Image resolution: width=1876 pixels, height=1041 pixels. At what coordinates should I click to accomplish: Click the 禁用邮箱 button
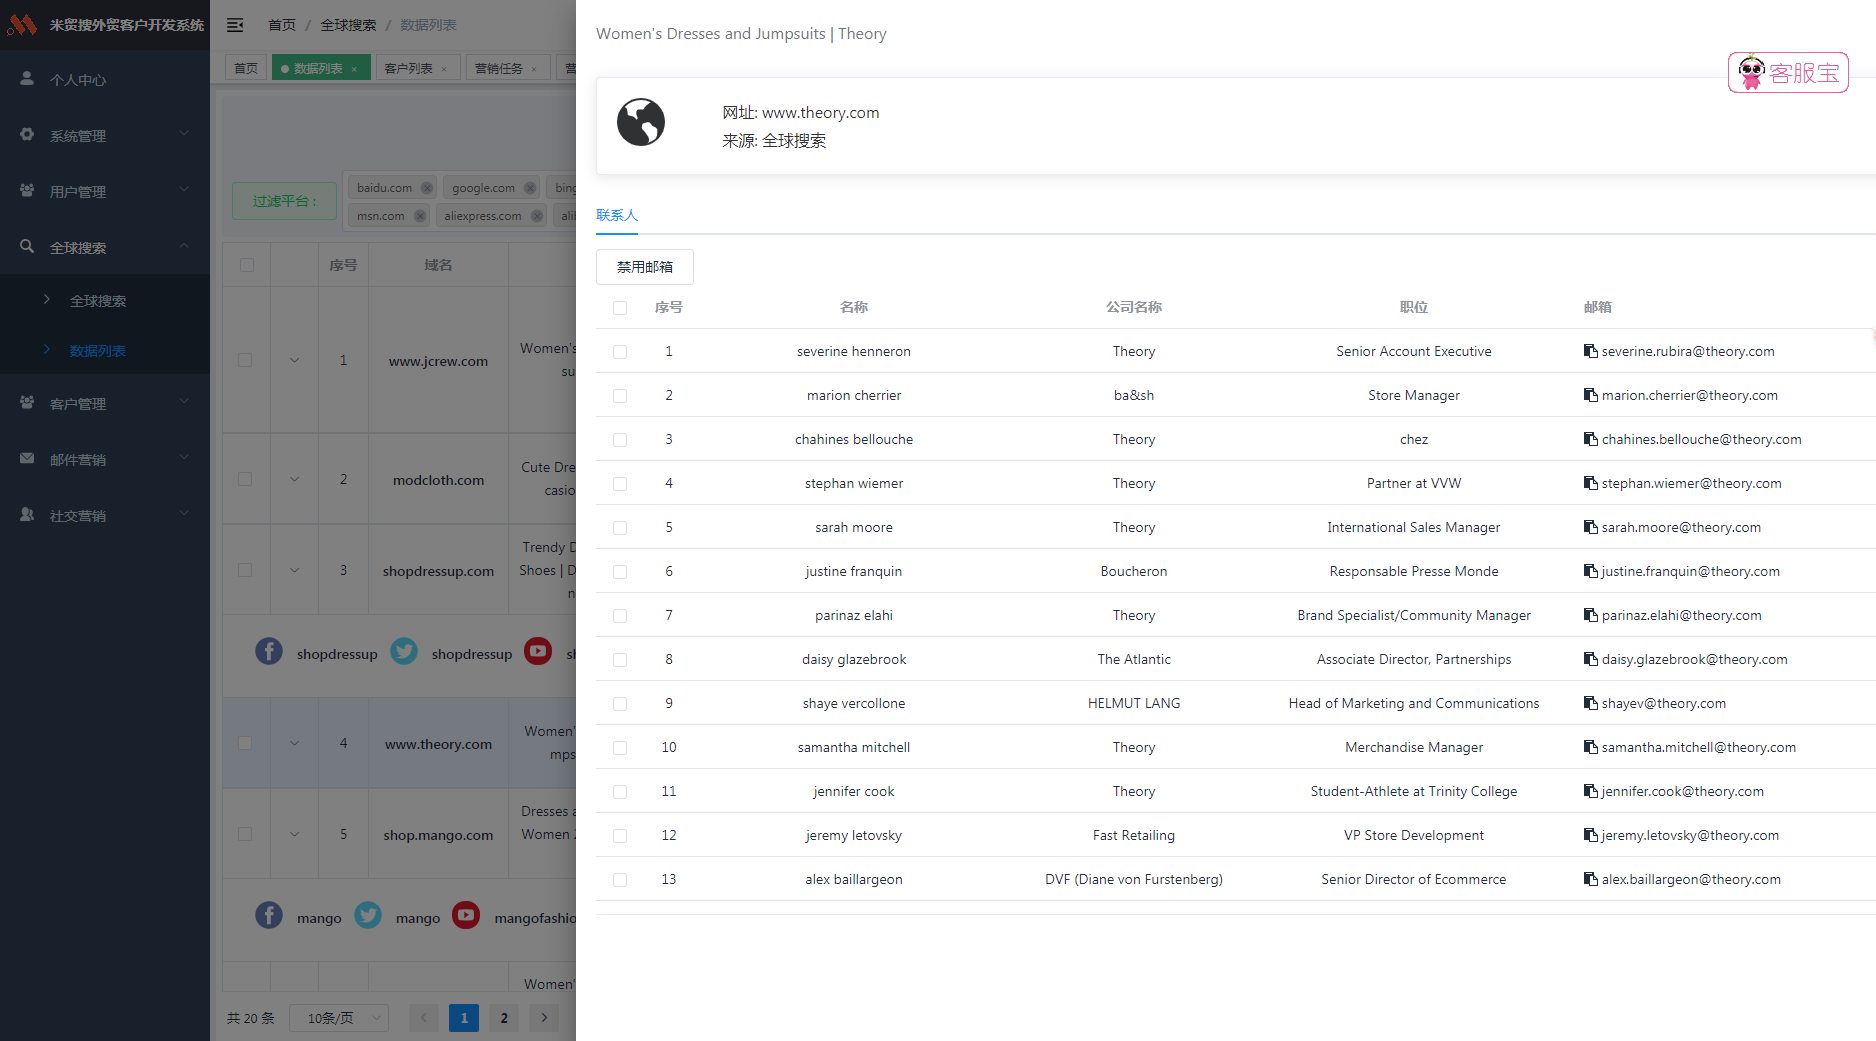point(645,267)
